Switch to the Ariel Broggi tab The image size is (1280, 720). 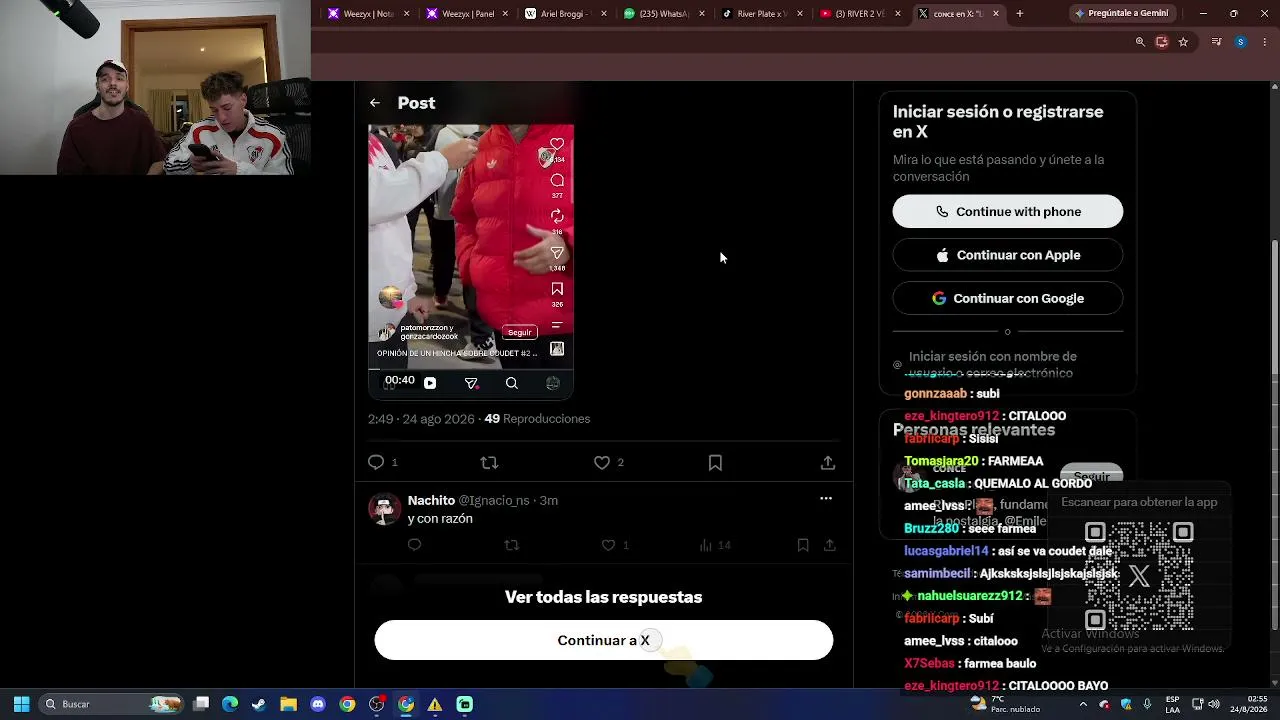[x=567, y=14]
